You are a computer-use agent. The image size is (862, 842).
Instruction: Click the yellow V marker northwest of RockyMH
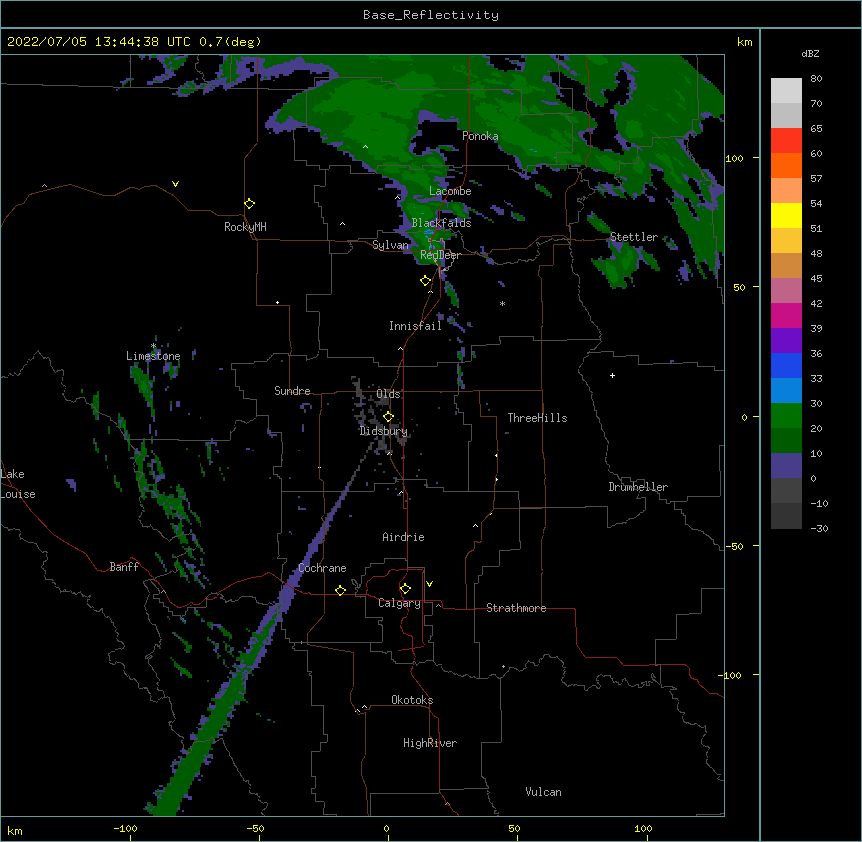pyautogui.click(x=175, y=184)
